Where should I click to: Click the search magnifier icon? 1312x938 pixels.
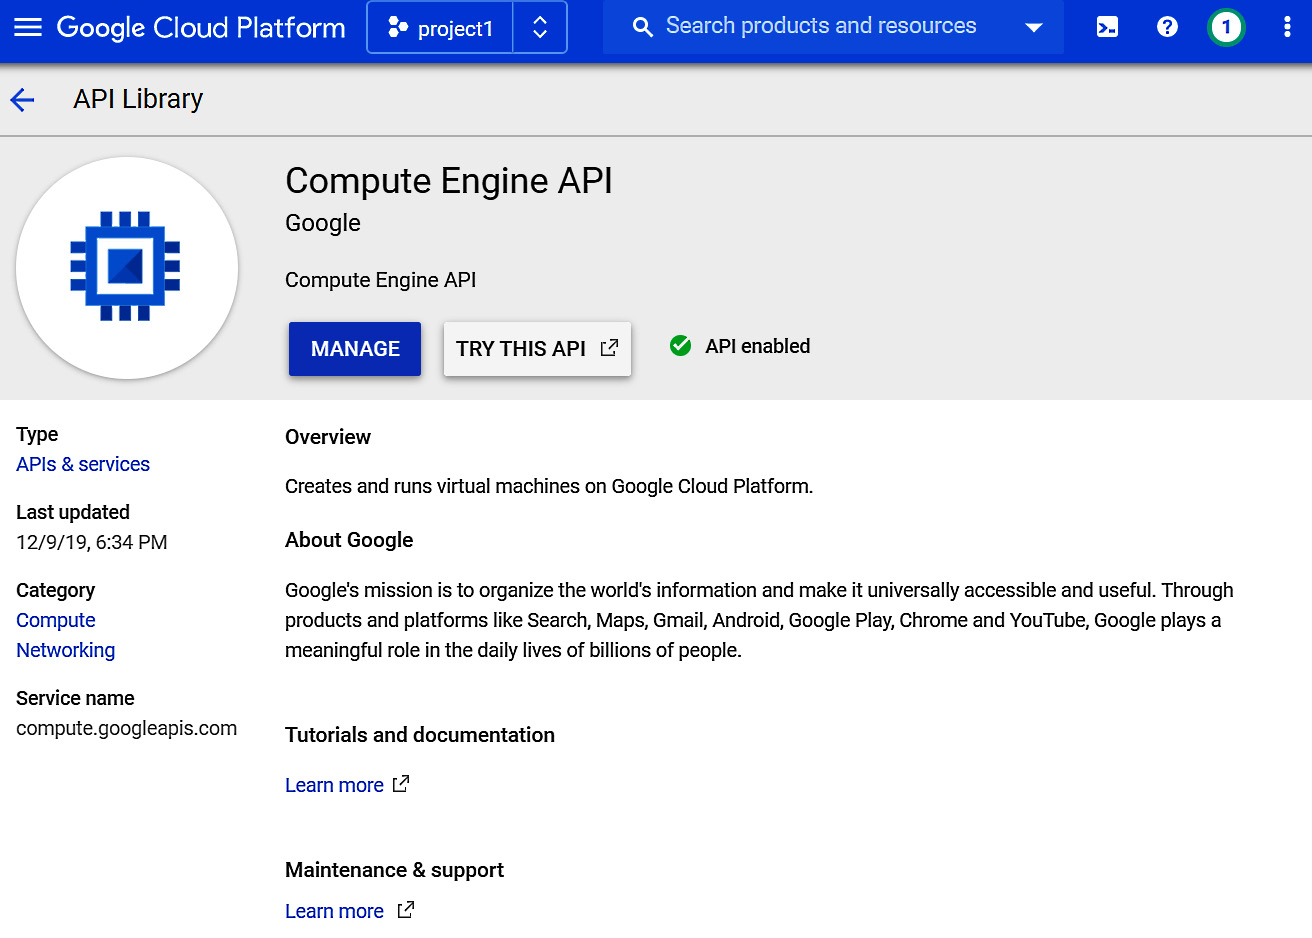coord(643,27)
